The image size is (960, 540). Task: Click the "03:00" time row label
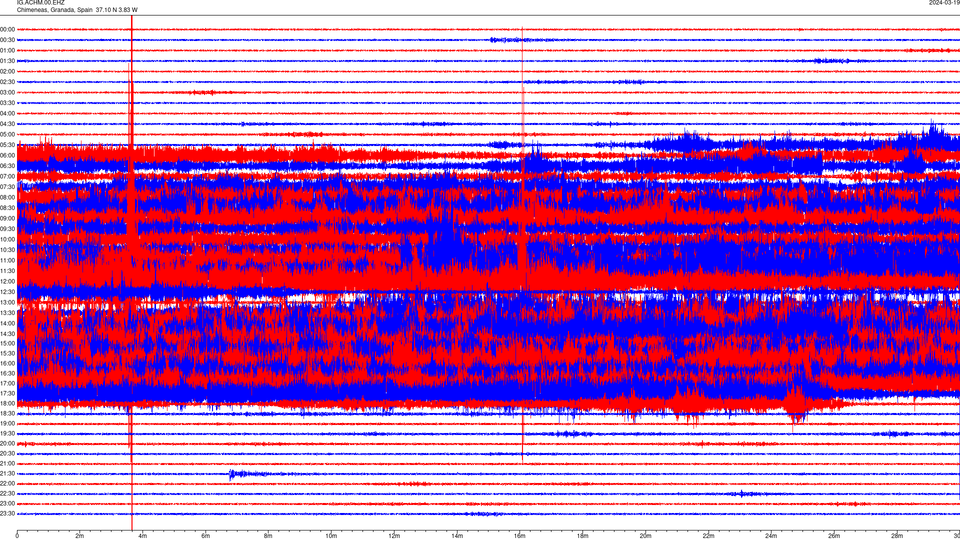7,92
